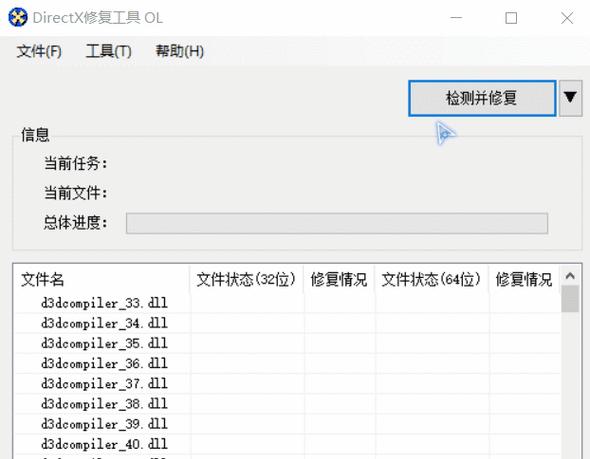Select d3dcompiler_34.dll row

(x=287, y=323)
